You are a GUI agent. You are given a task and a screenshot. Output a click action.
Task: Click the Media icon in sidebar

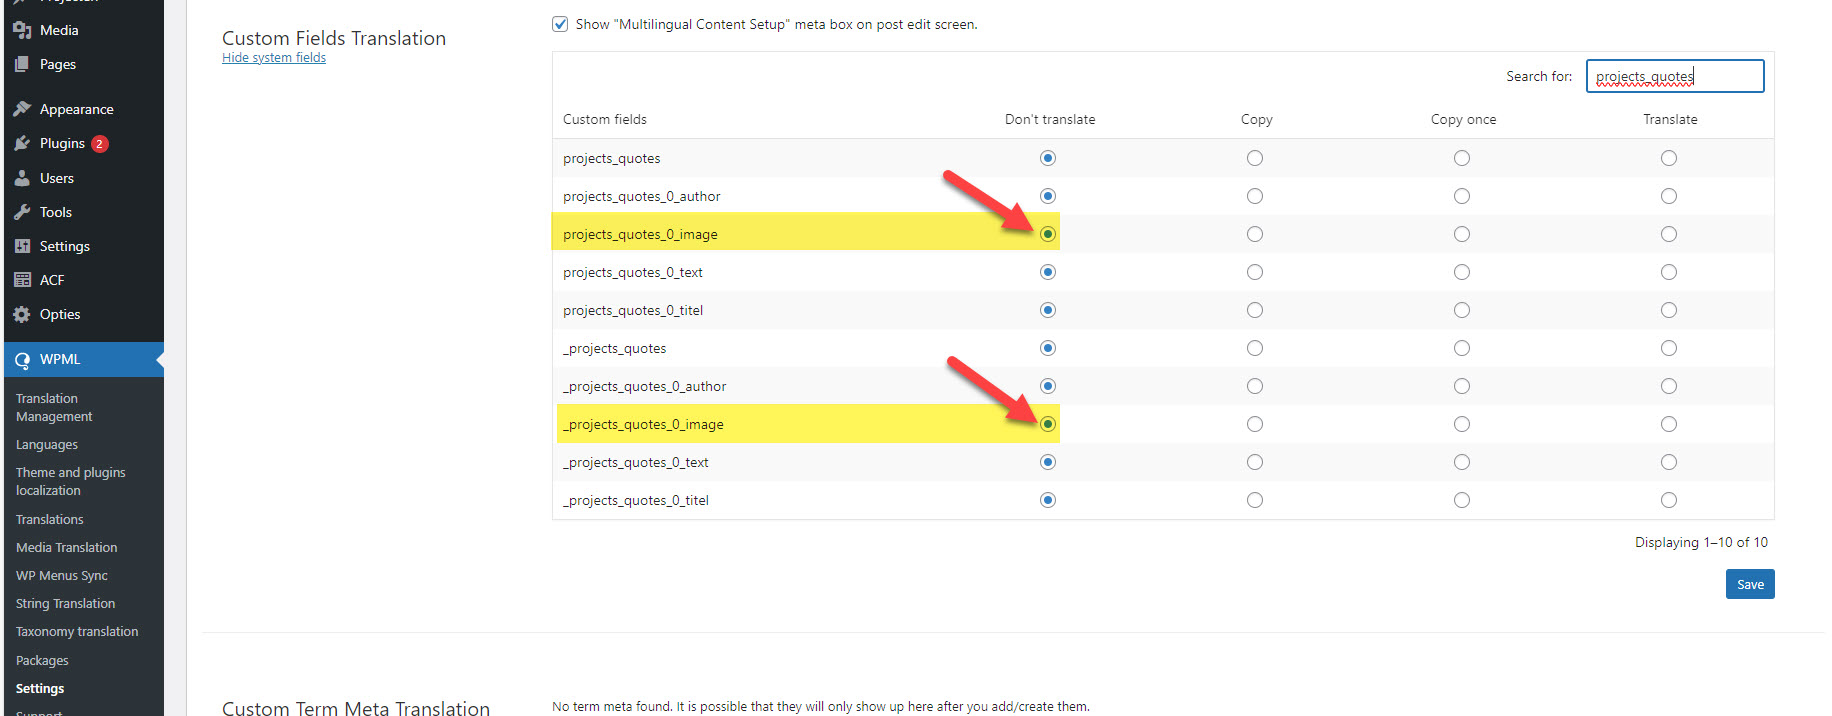[x=22, y=30]
